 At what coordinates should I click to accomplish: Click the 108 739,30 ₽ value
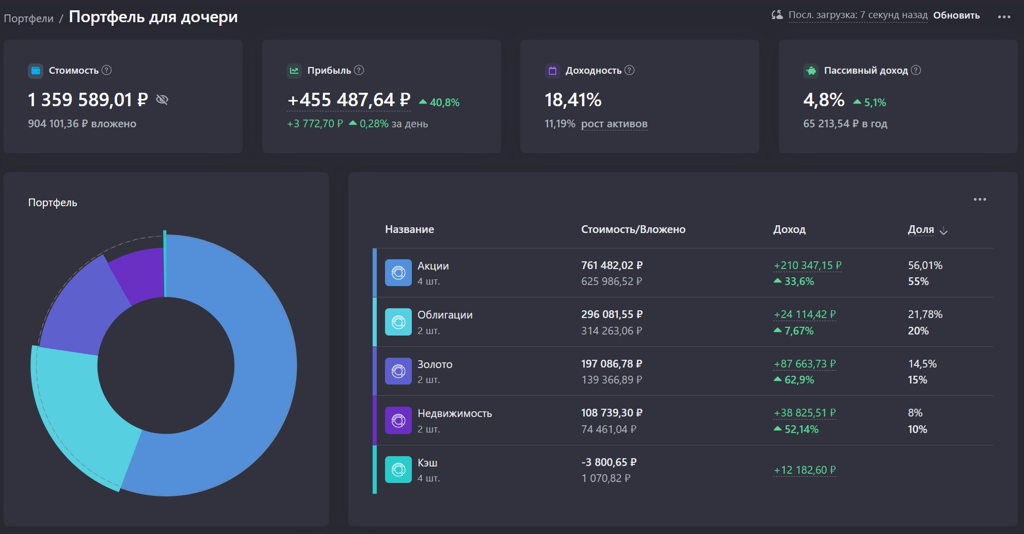611,413
